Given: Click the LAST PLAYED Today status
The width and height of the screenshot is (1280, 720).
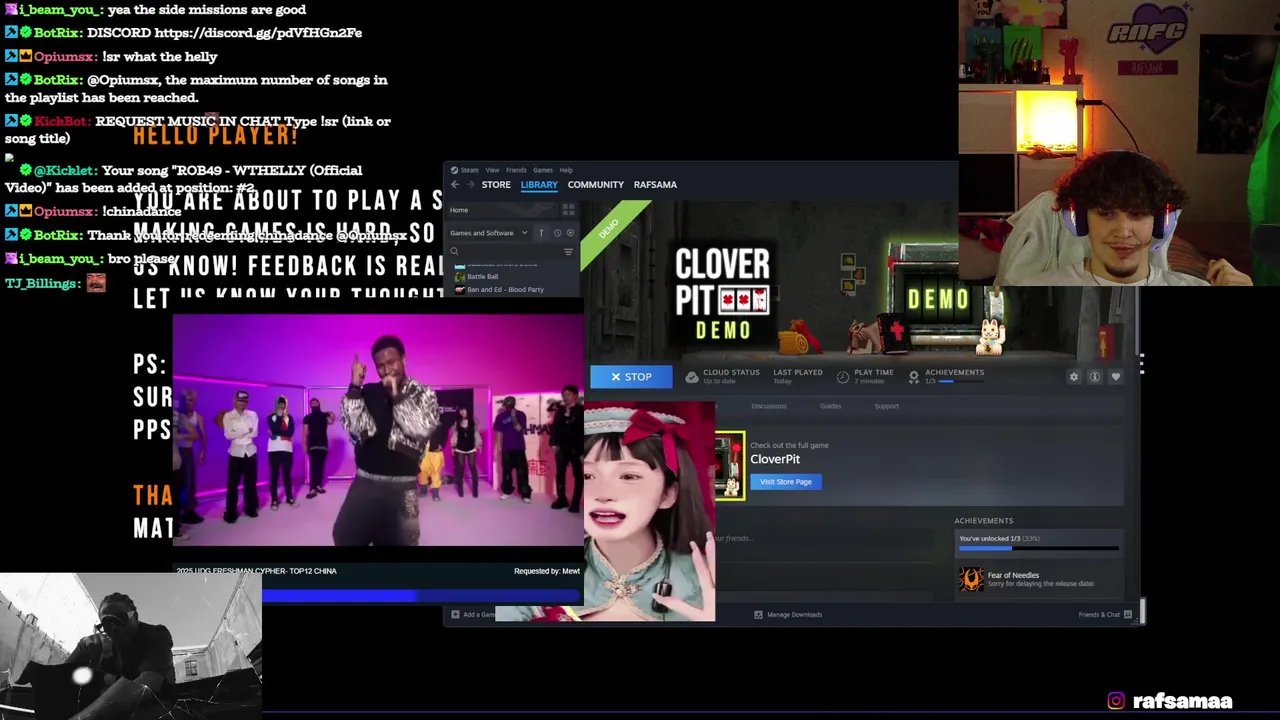Looking at the screenshot, I should (x=798, y=376).
